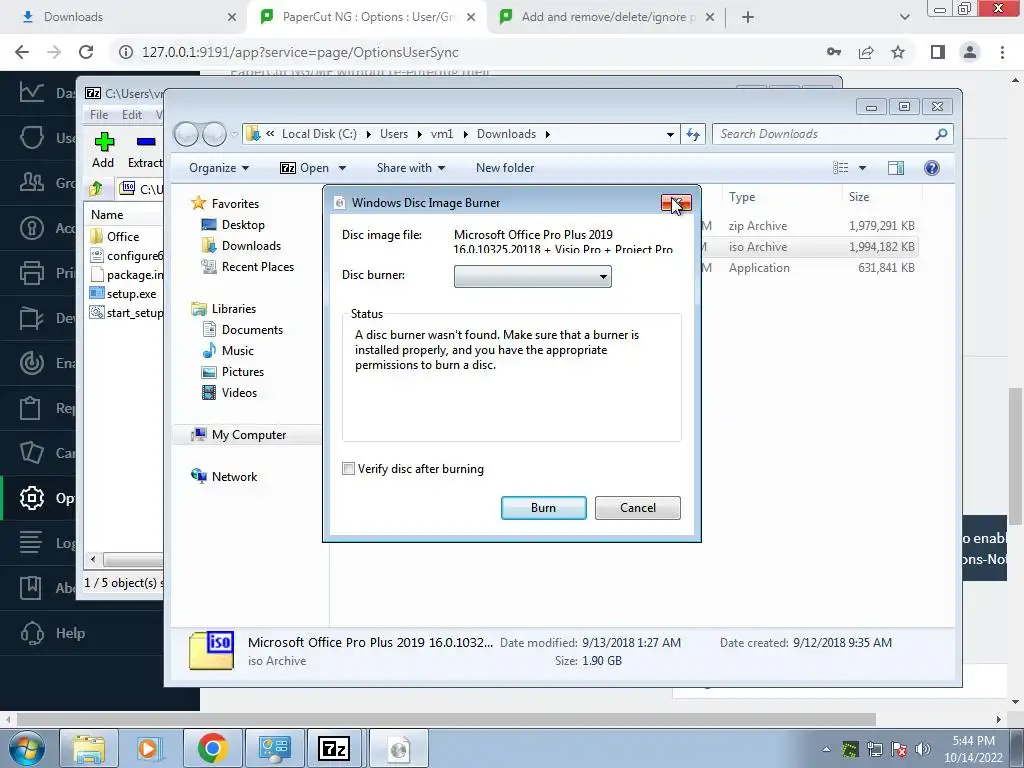1024x768 pixels.
Task: Select Office folder in 7-Zip list
Action: 115,236
